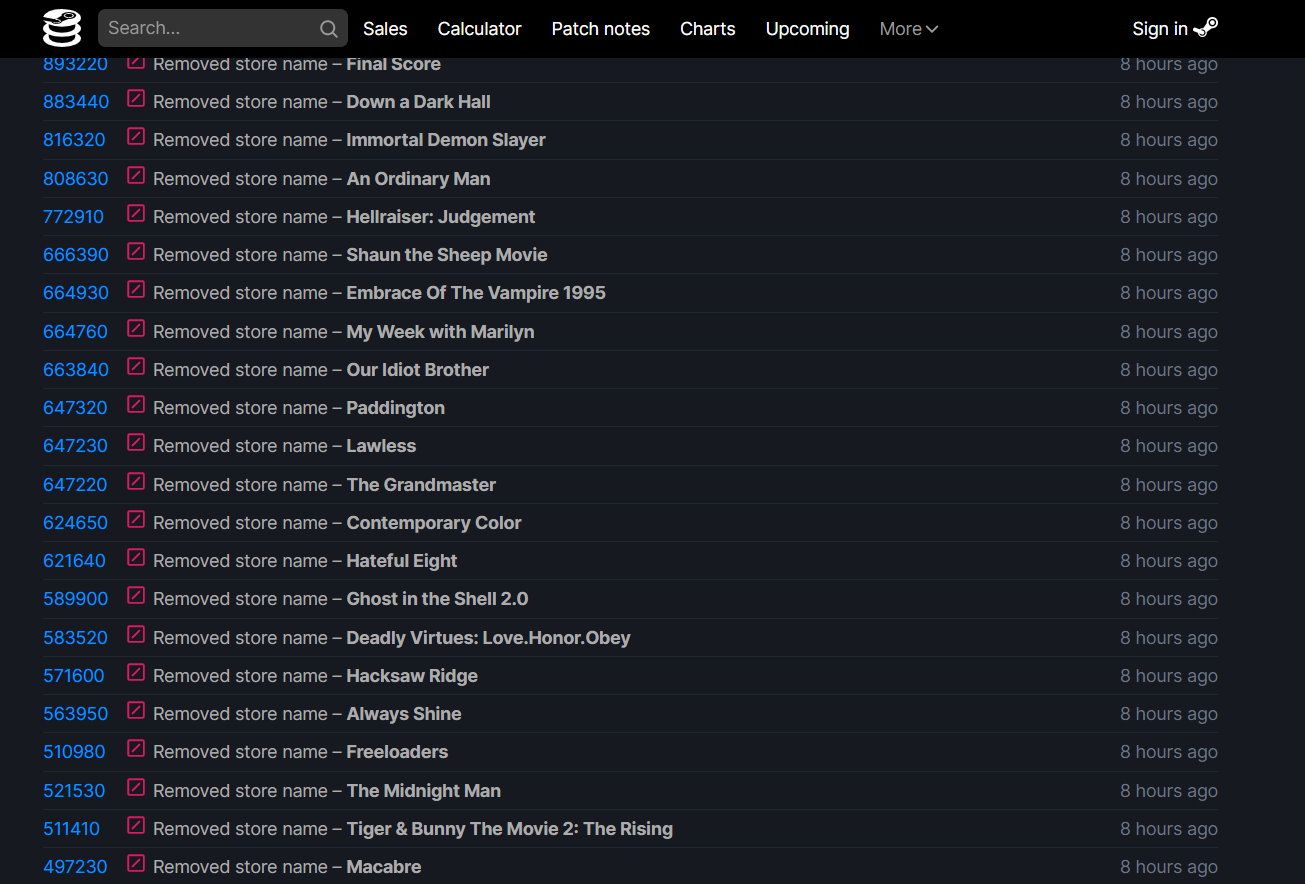Open app ID 666390 link

(76, 255)
